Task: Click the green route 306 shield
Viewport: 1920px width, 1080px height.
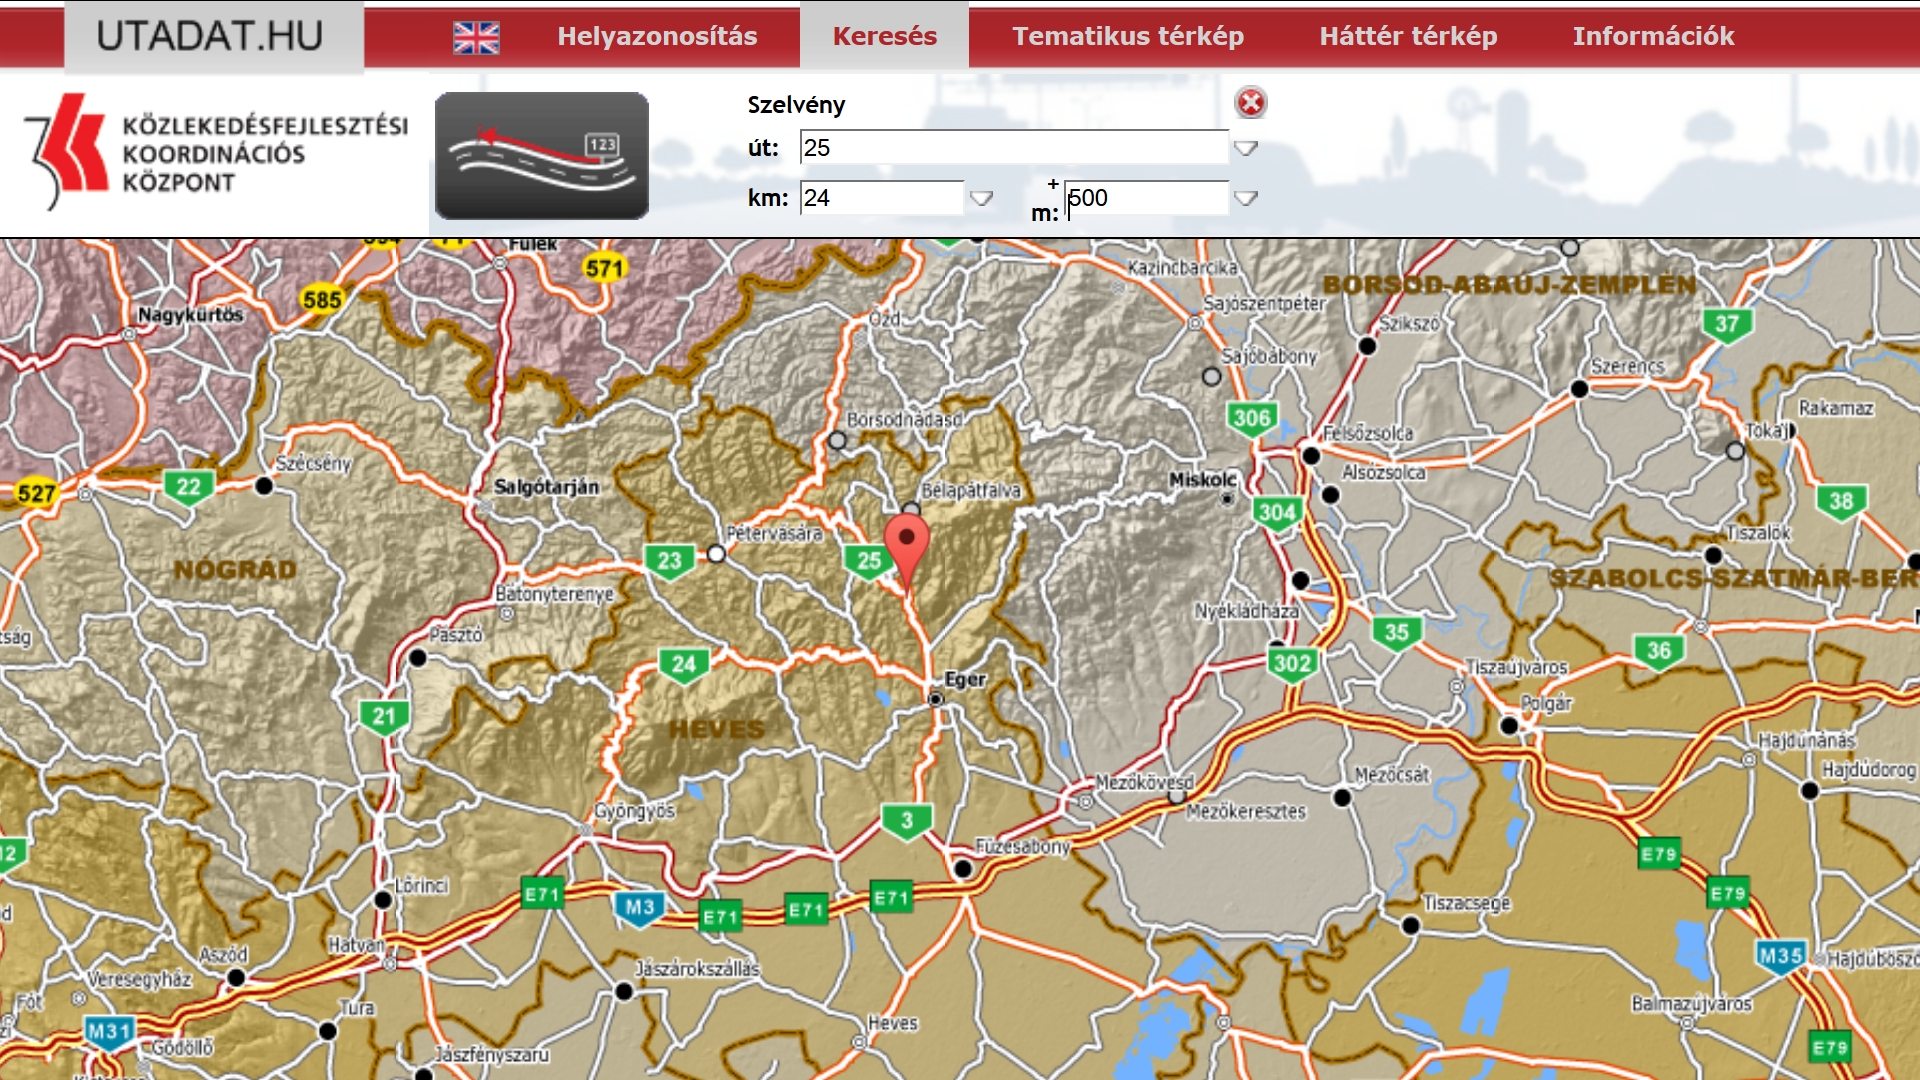Action: pyautogui.click(x=1251, y=419)
